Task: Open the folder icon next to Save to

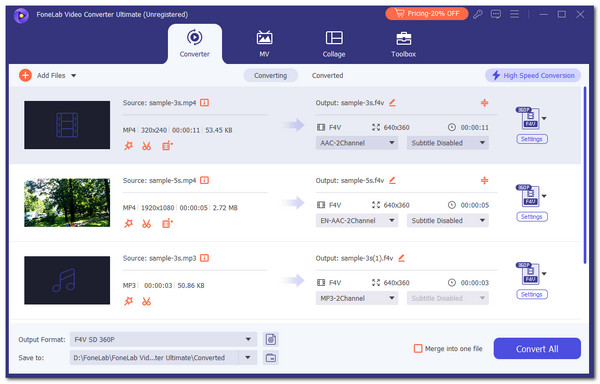Action: (271, 358)
